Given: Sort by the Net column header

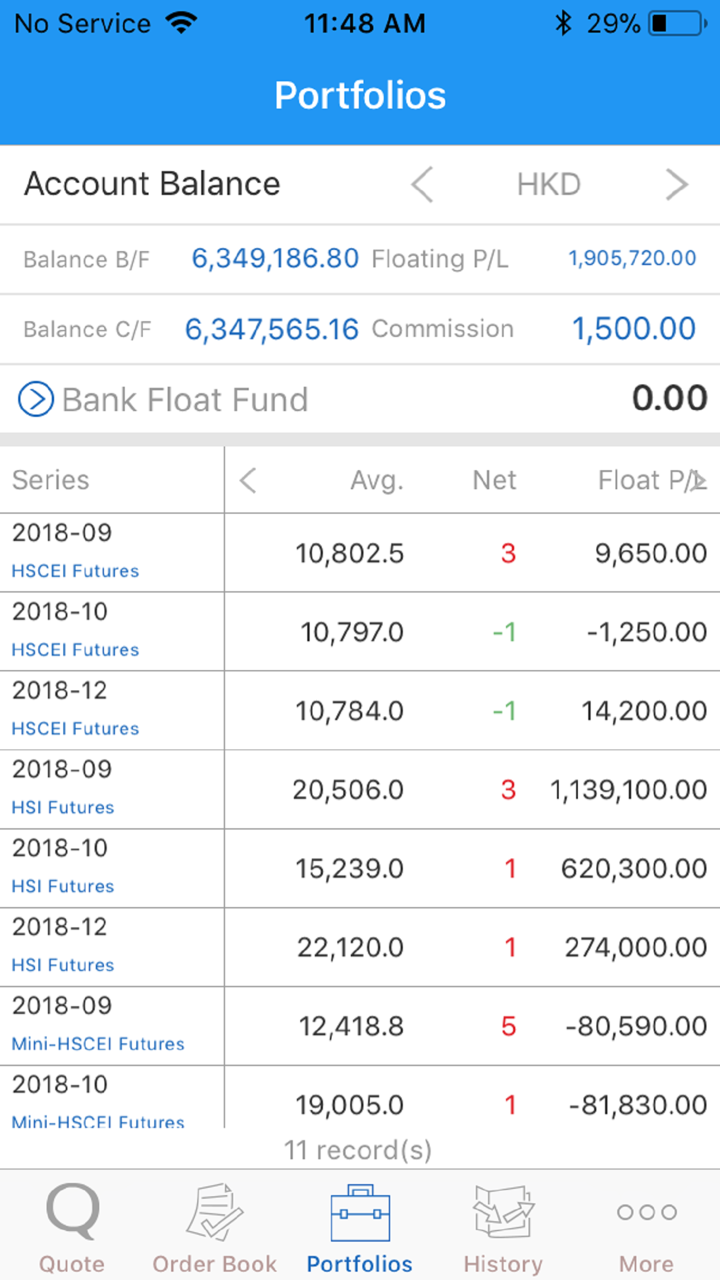Looking at the screenshot, I should click(x=494, y=481).
